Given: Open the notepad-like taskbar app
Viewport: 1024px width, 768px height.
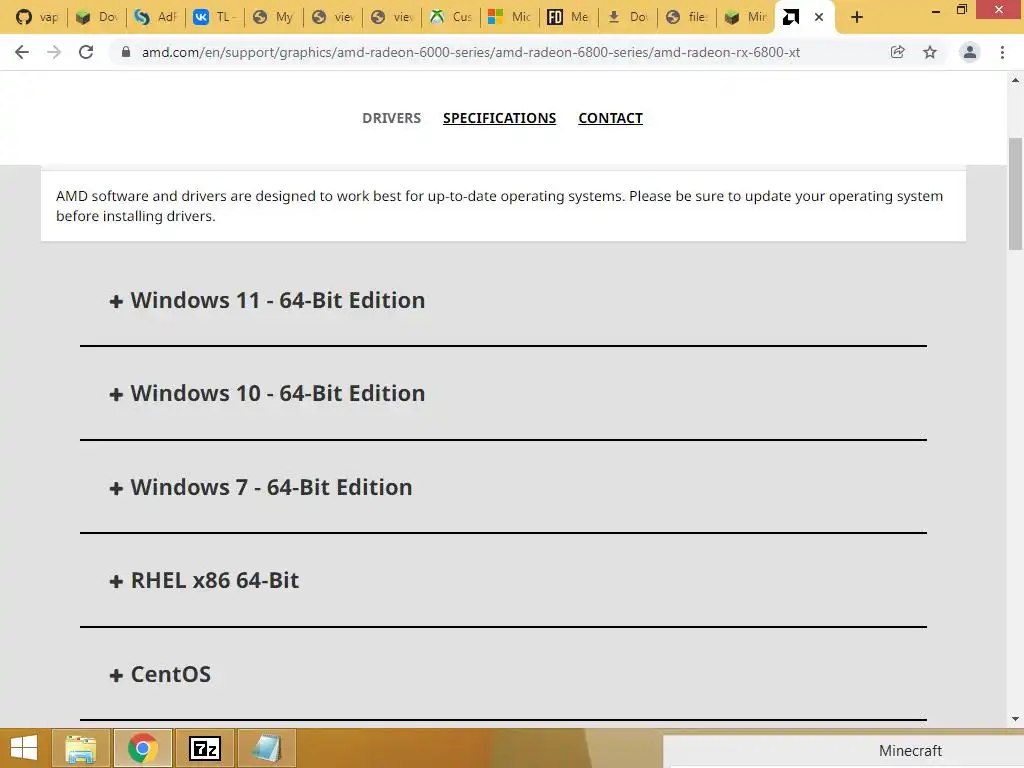Looking at the screenshot, I should [x=266, y=748].
